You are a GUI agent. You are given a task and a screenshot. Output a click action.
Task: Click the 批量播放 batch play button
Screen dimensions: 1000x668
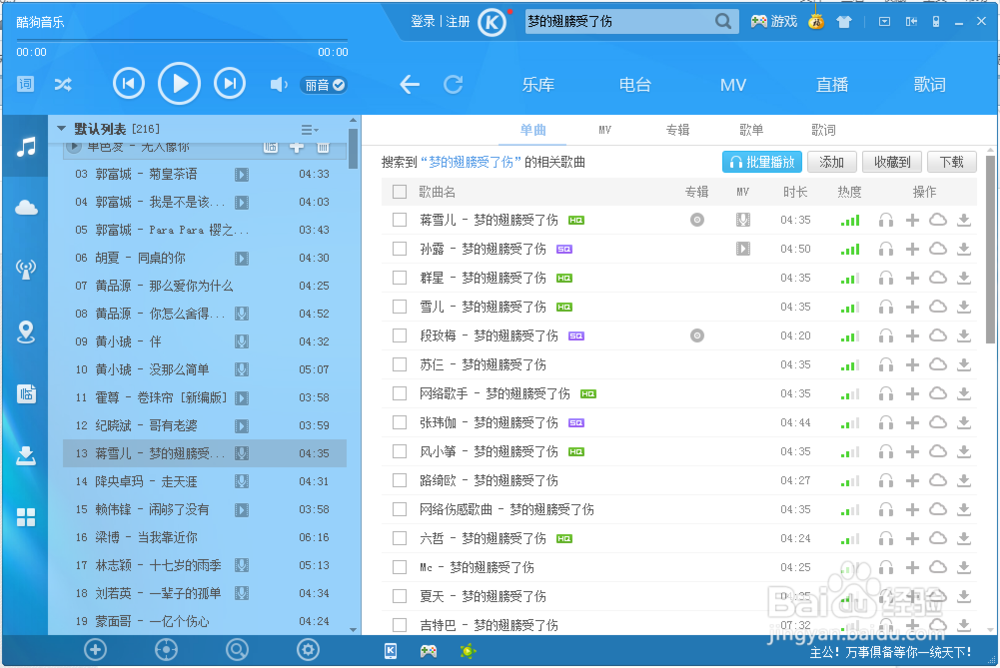point(762,161)
